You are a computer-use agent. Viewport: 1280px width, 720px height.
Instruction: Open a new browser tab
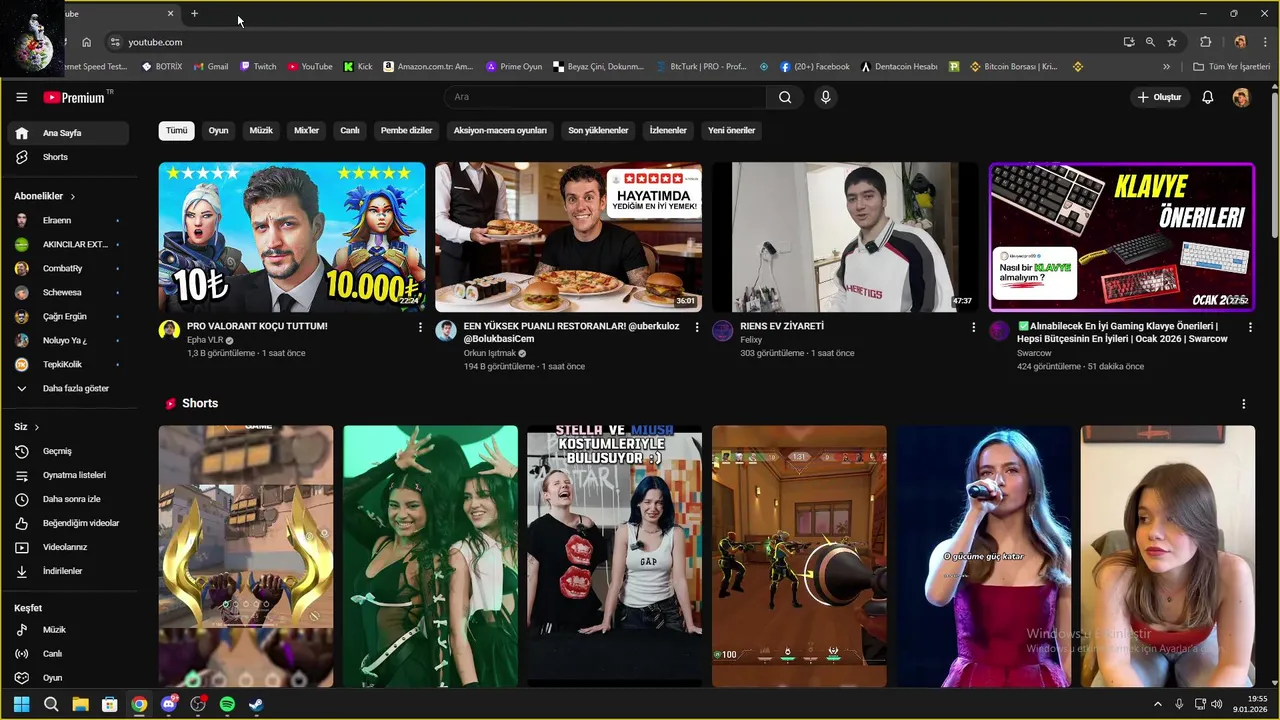coord(194,13)
